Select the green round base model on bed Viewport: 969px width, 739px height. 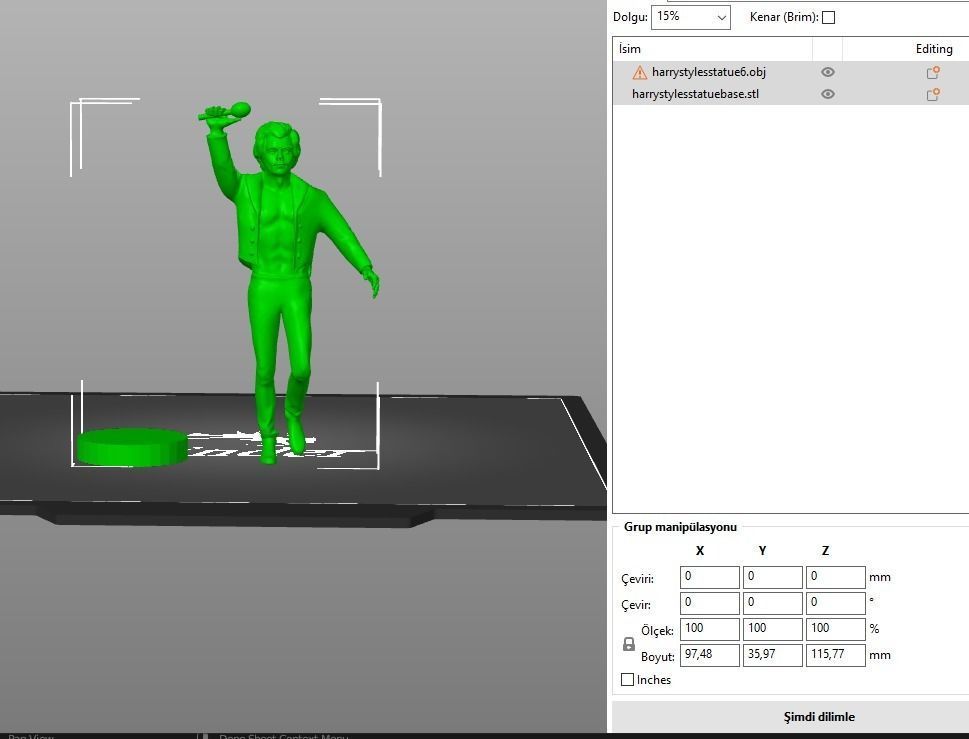132,447
